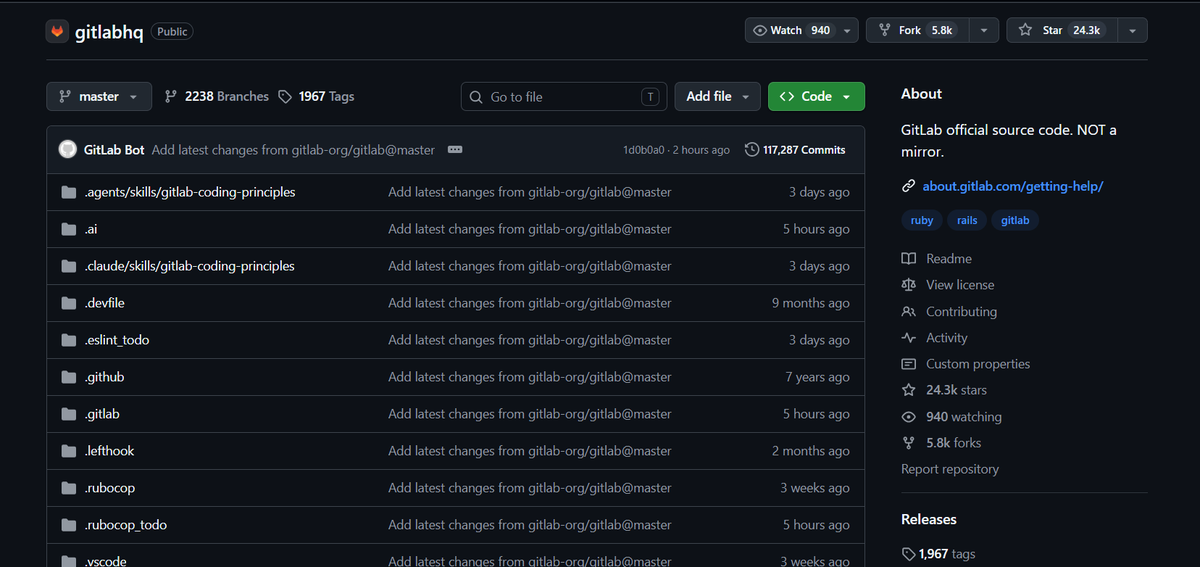Click the commit history clock icon
Screen dimensions: 1200x567
752,150
